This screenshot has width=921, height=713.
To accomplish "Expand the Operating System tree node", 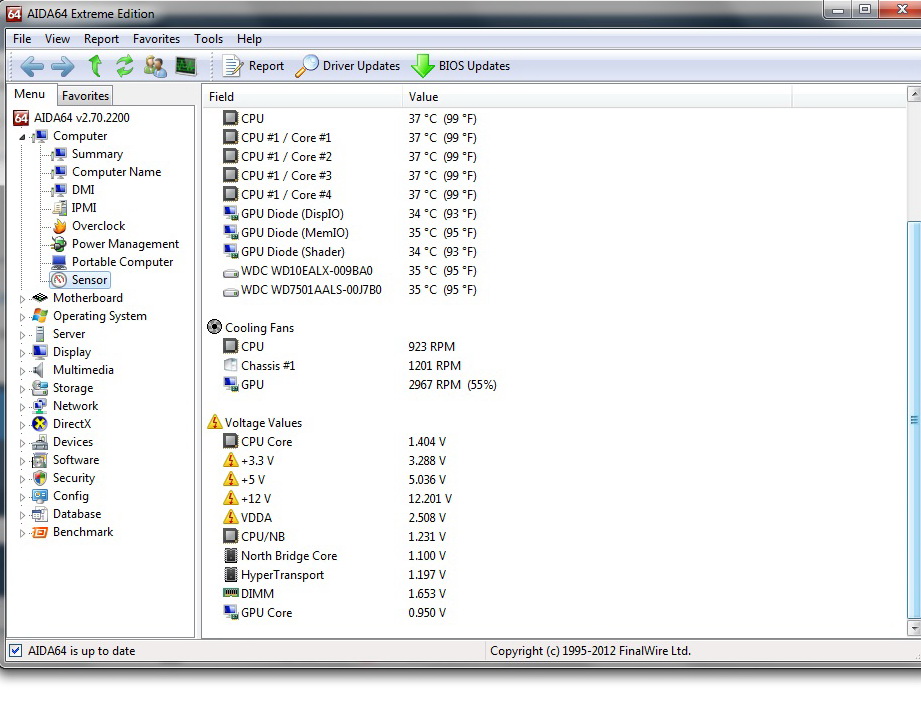I will tap(22, 317).
